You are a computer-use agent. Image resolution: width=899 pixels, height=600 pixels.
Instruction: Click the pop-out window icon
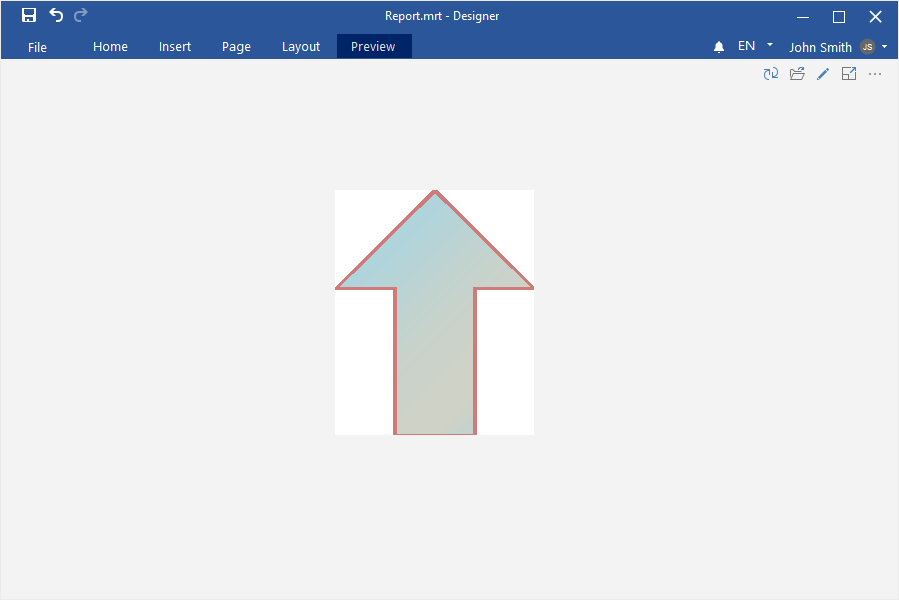849,74
